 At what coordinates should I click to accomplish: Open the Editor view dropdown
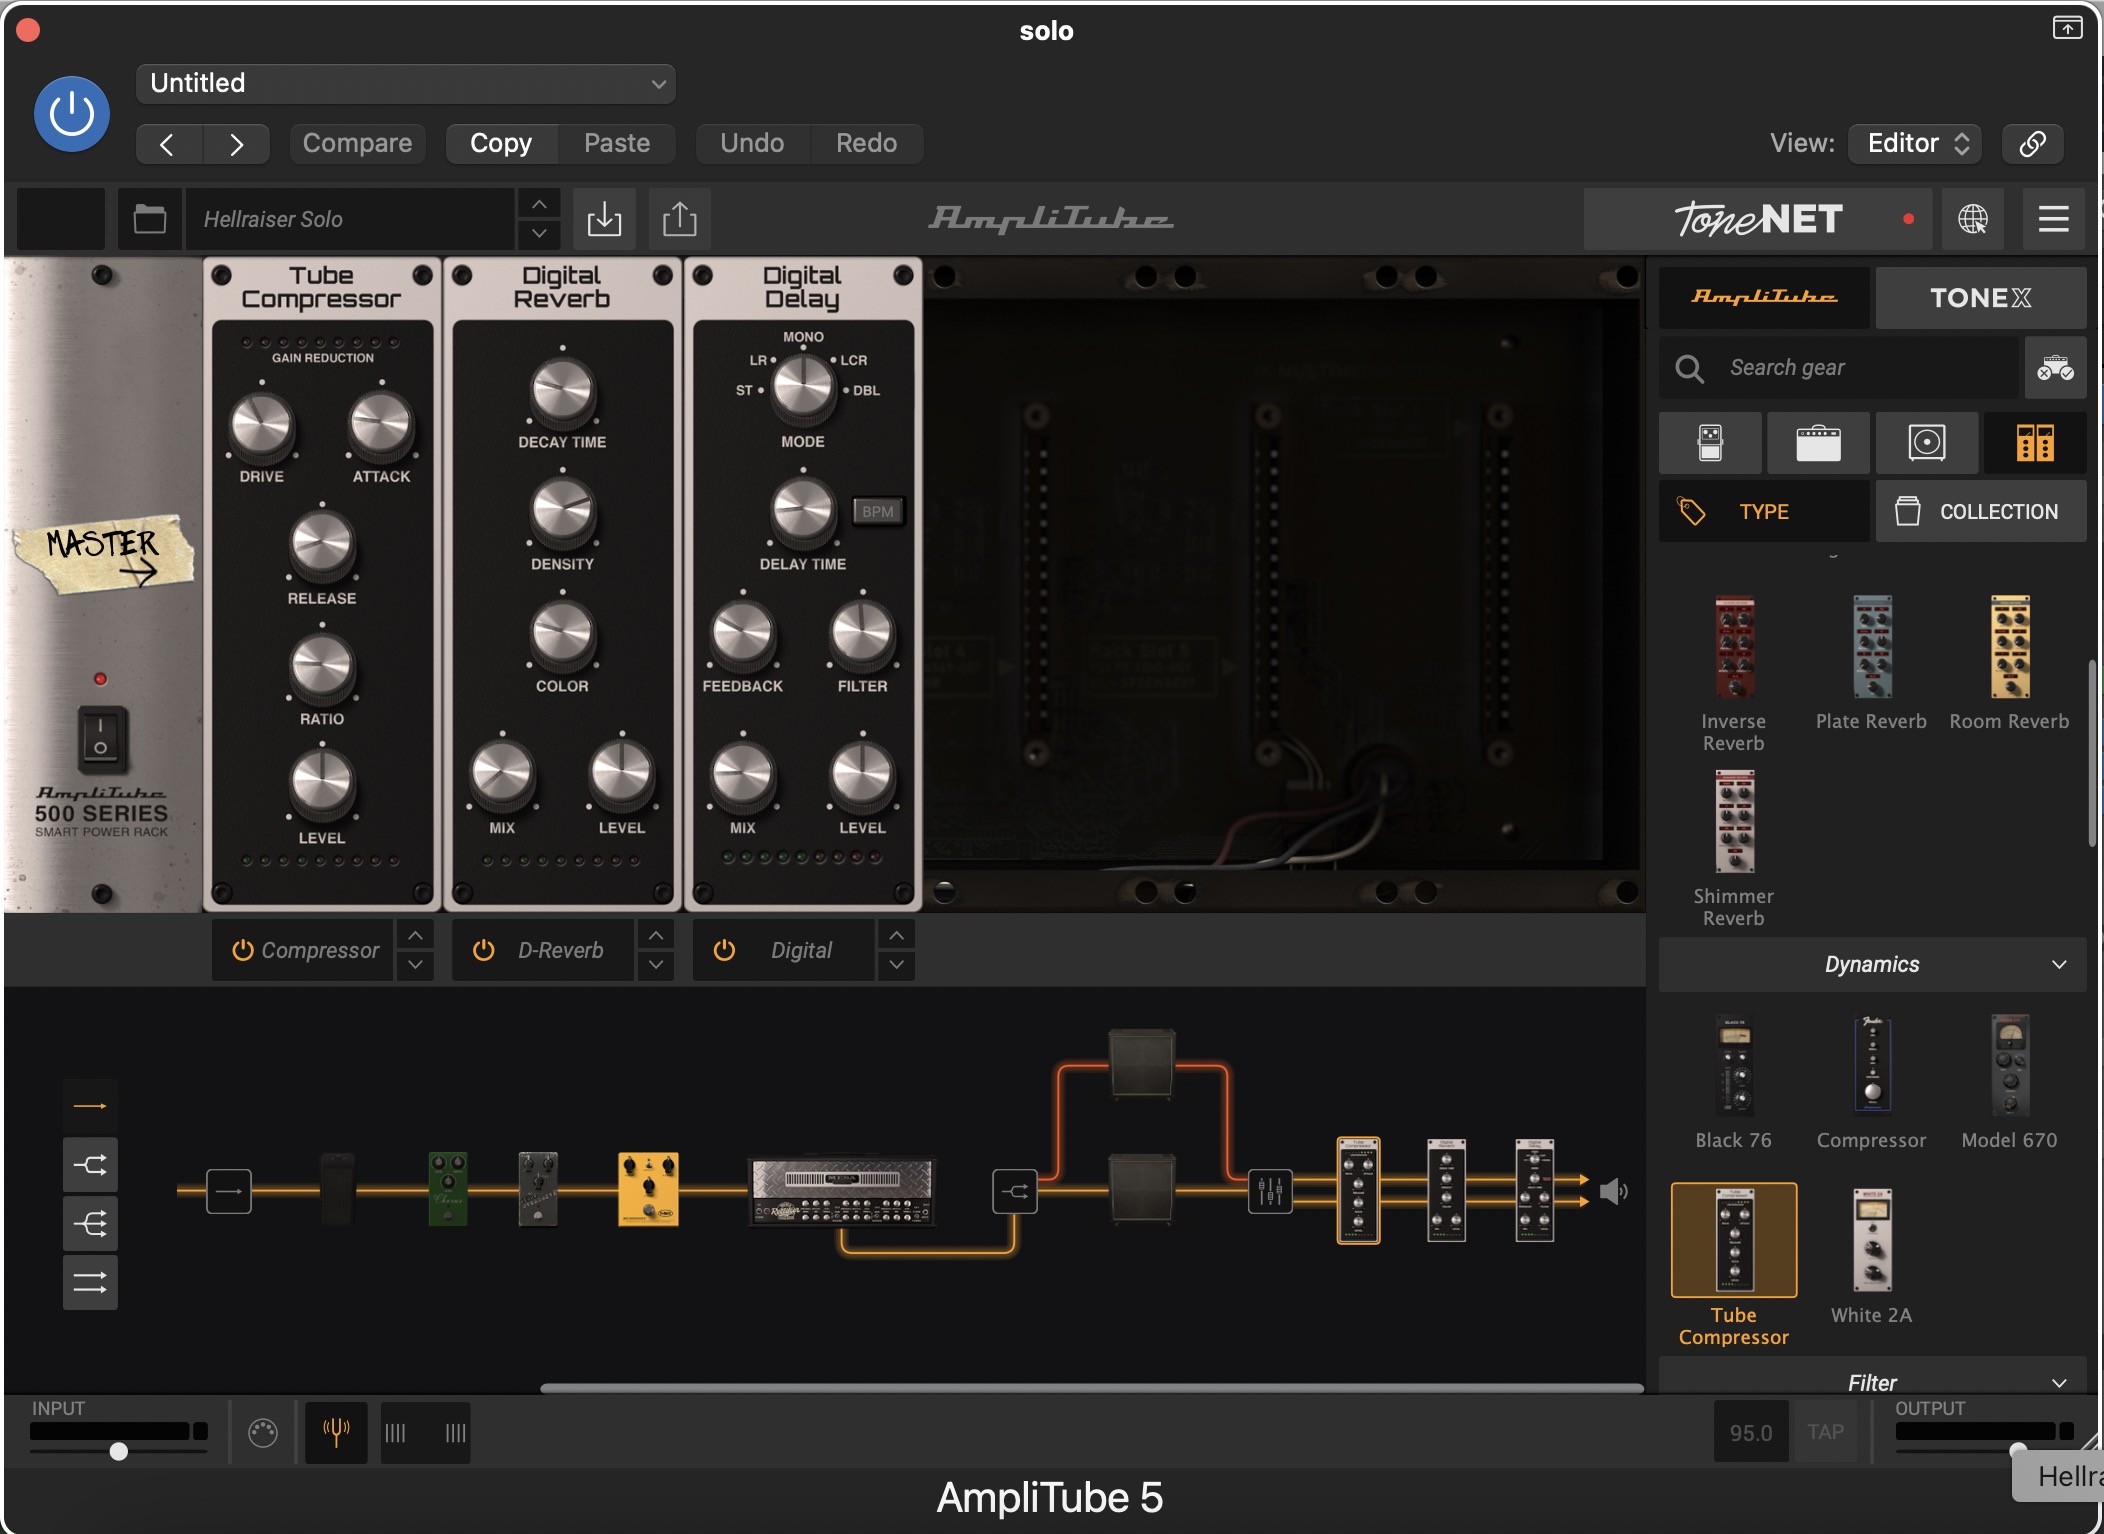coord(1915,143)
